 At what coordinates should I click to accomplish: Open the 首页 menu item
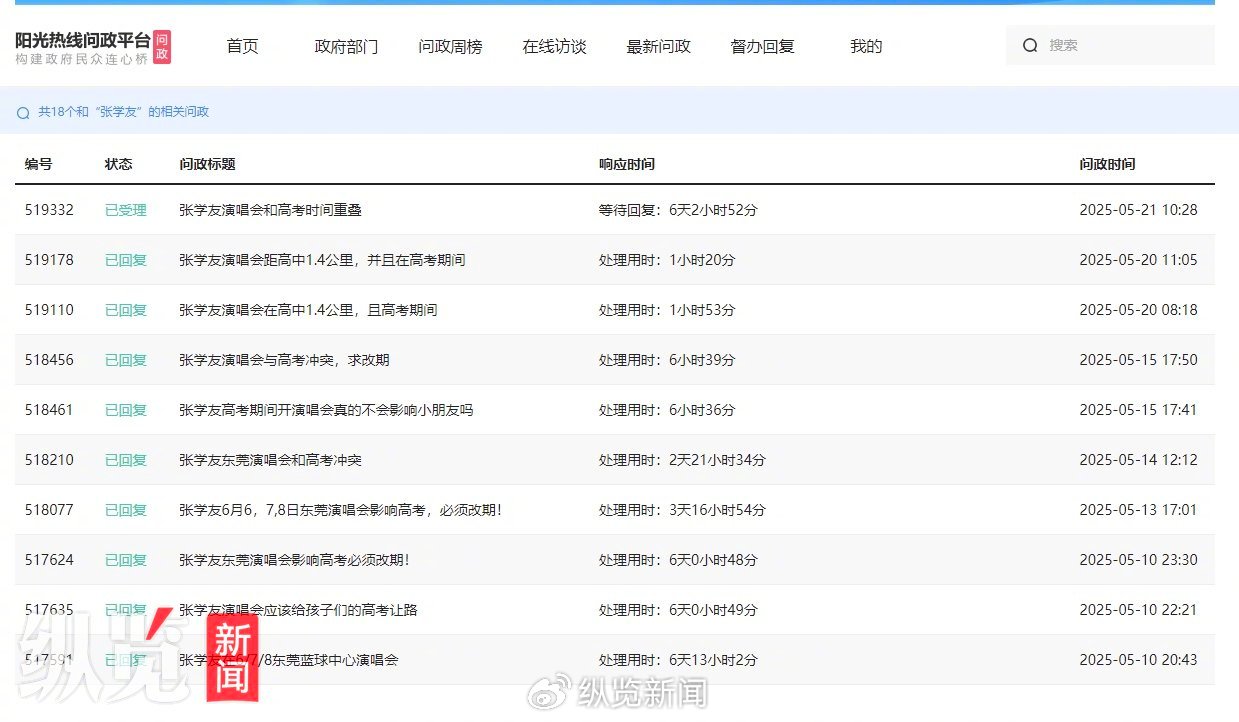click(242, 47)
